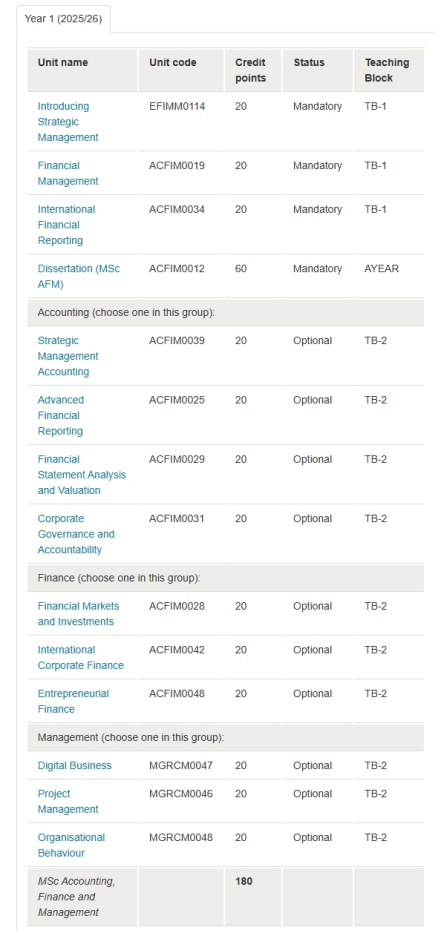
Task: Open Advanced Financial Reporting unit link
Action: (x=61, y=416)
